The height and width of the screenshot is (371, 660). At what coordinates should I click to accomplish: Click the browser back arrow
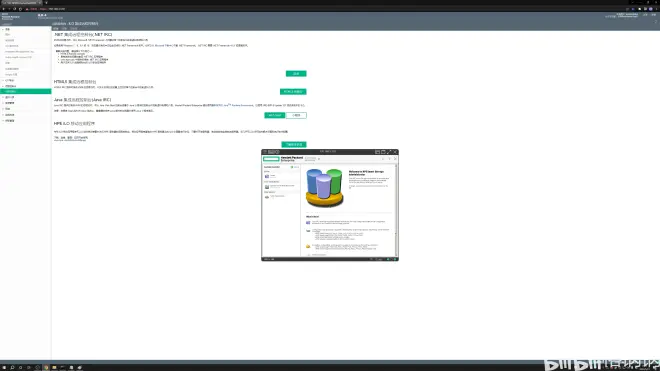3,9
